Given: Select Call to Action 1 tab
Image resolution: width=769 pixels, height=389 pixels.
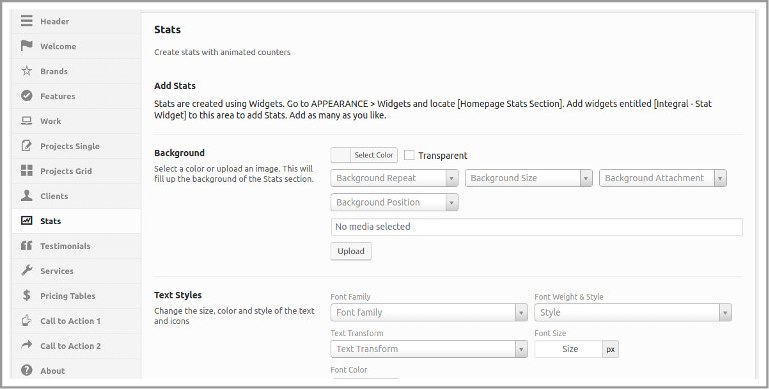Looking at the screenshot, I should coord(76,321).
